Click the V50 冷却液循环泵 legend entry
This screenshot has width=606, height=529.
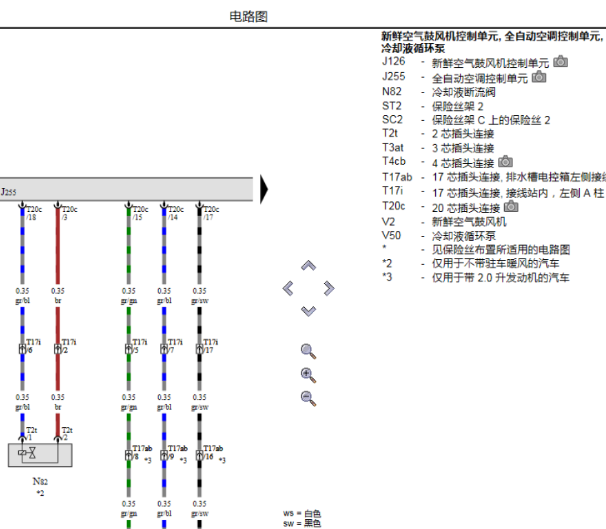(439, 236)
